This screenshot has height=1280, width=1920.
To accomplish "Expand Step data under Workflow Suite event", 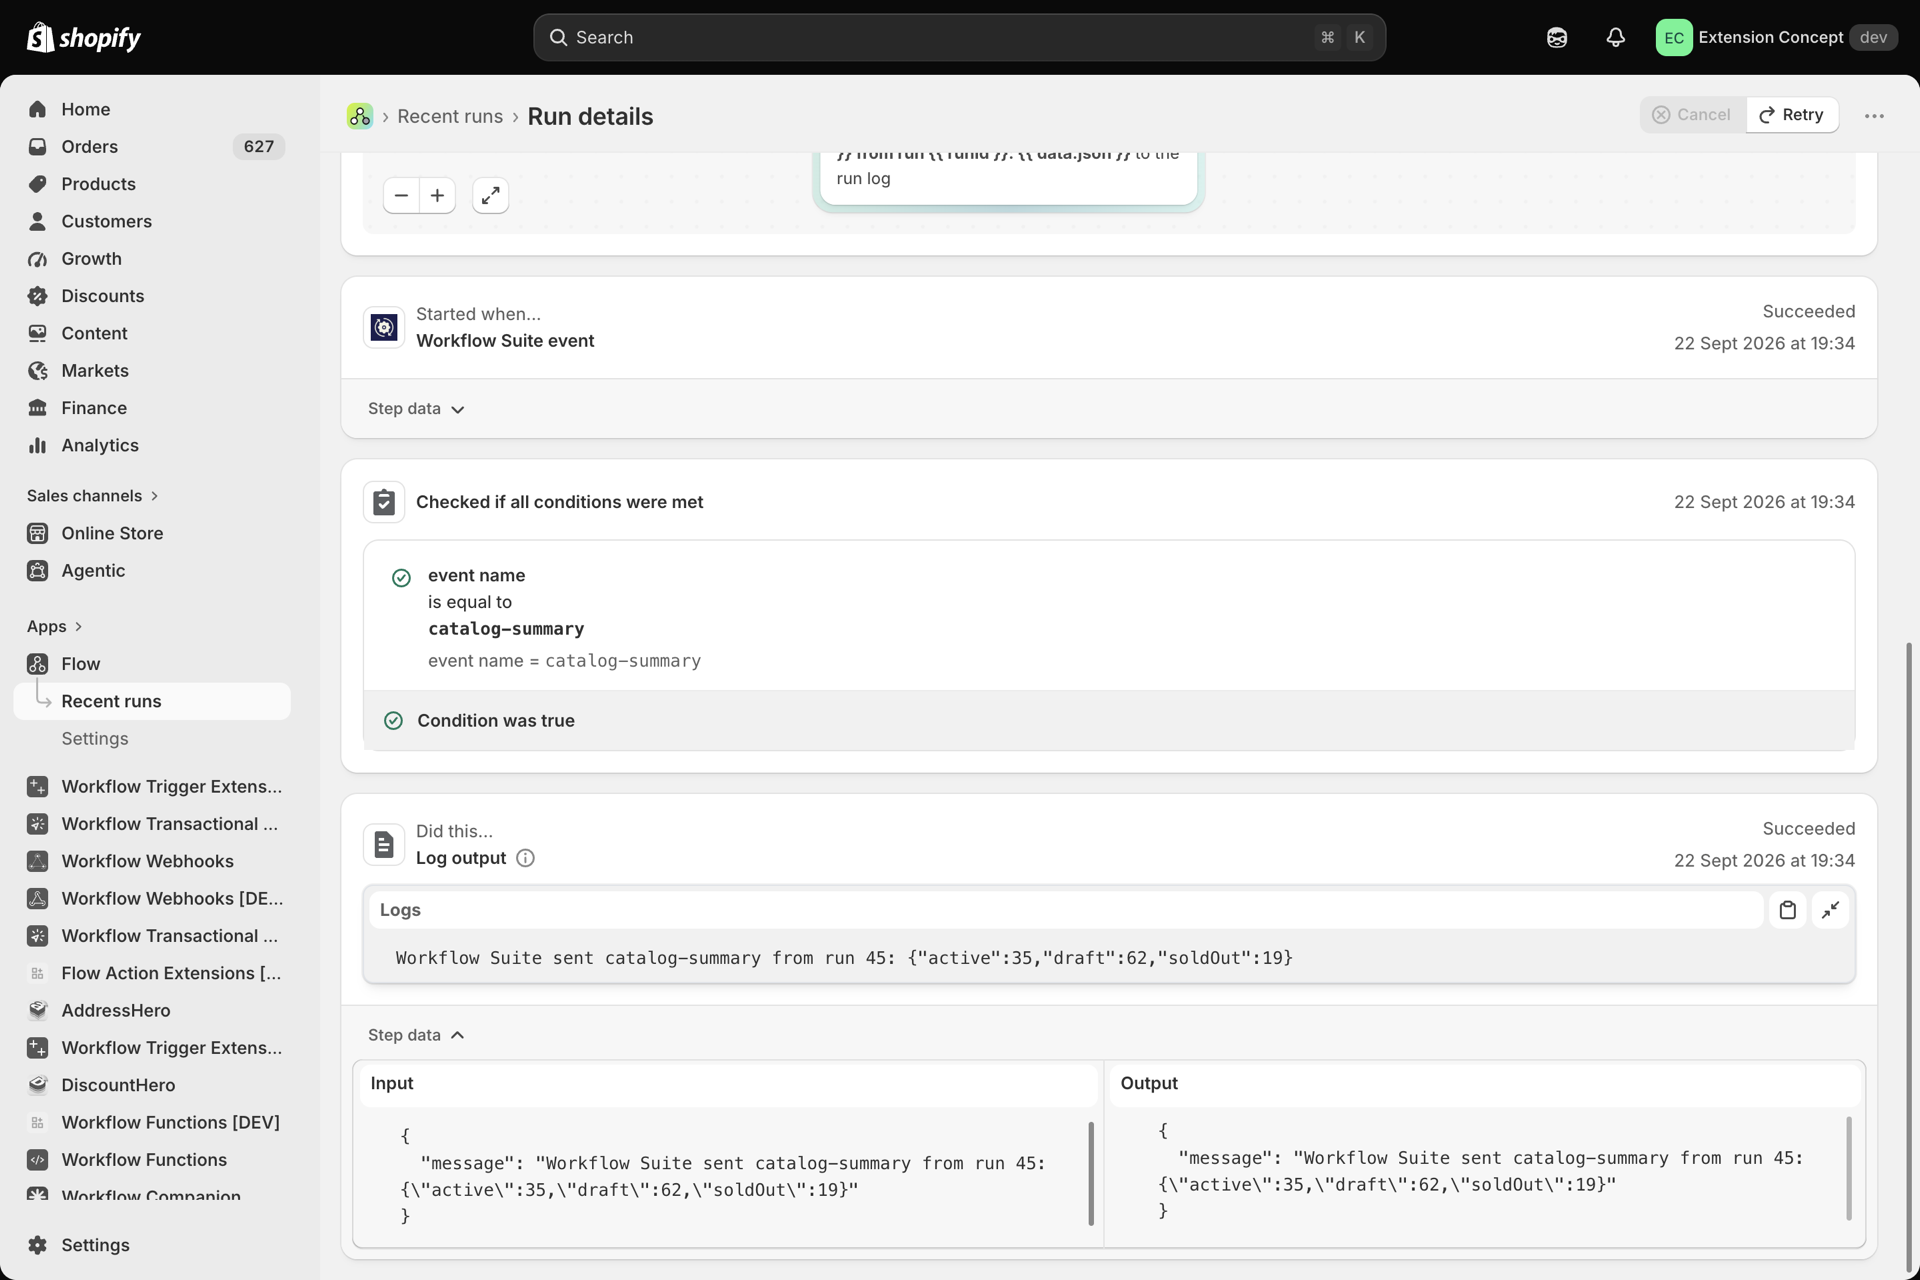I will (x=416, y=409).
